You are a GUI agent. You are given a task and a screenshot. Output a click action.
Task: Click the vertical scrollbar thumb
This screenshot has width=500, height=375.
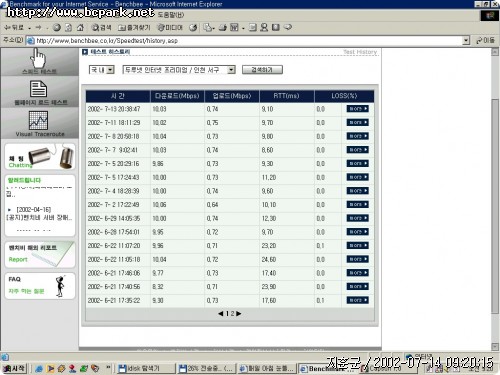pyautogui.click(x=495, y=205)
